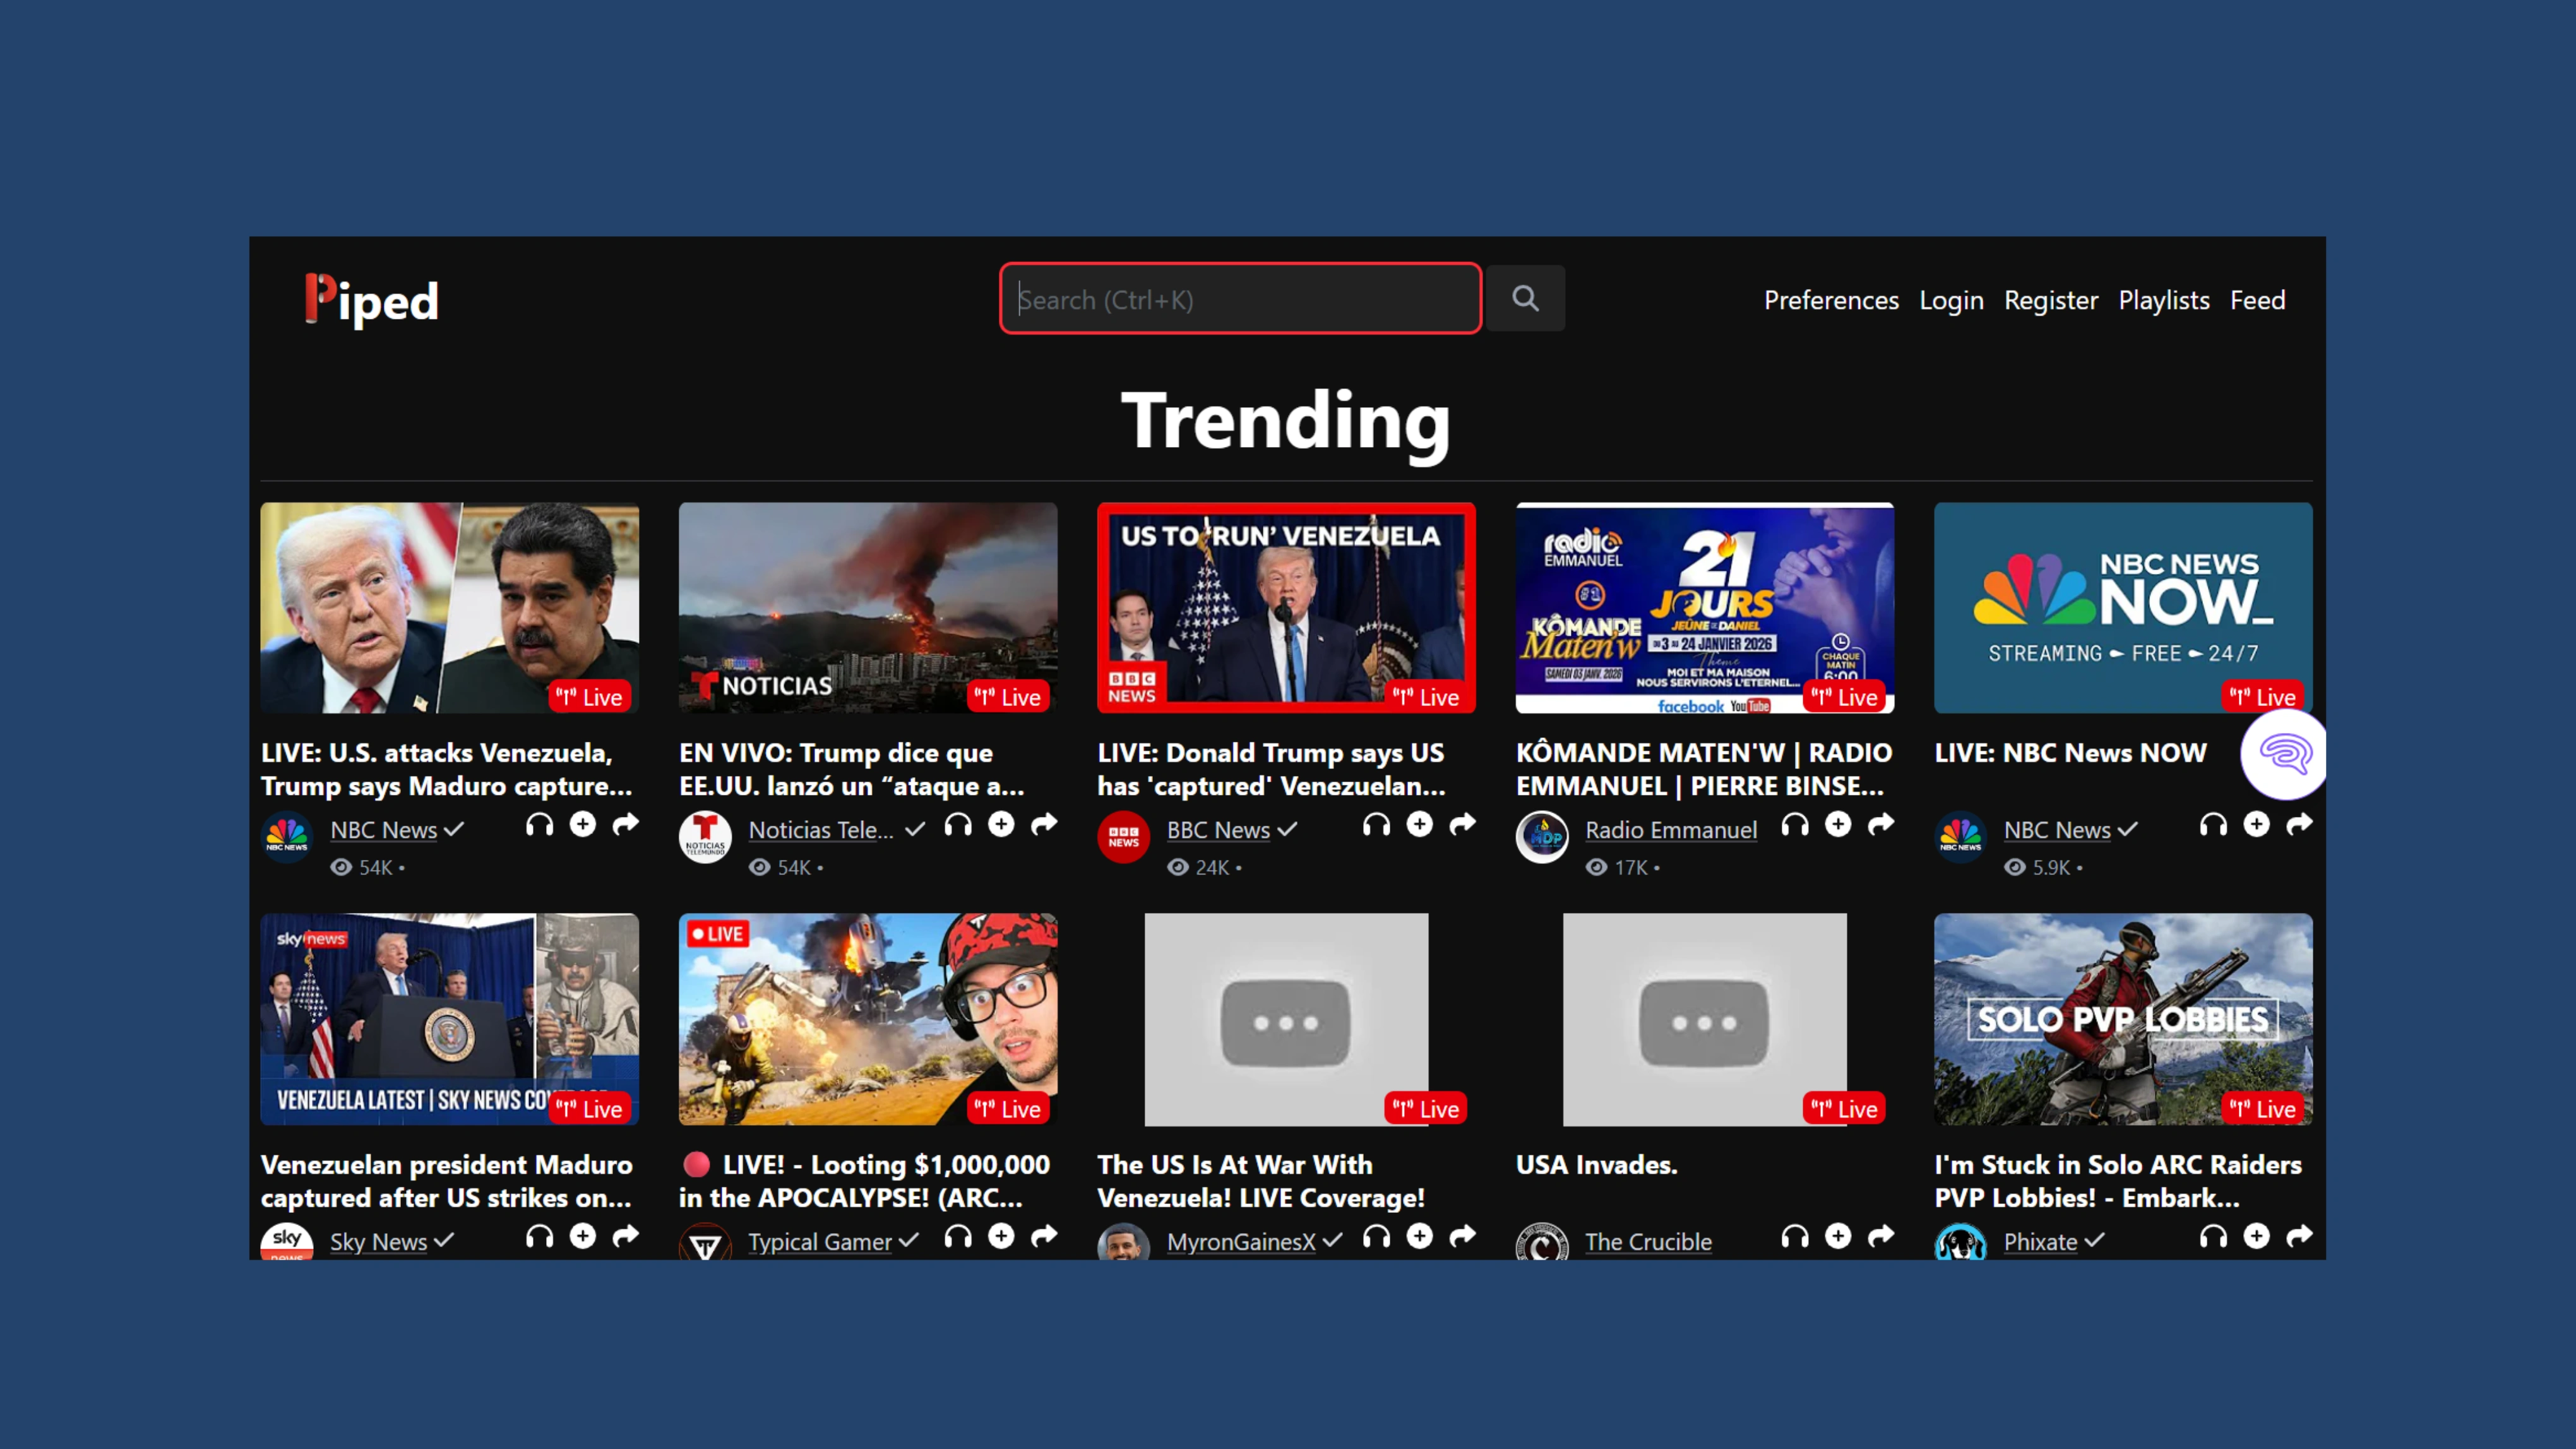Open NBC News NOW streaming thumbnail

[2123, 608]
